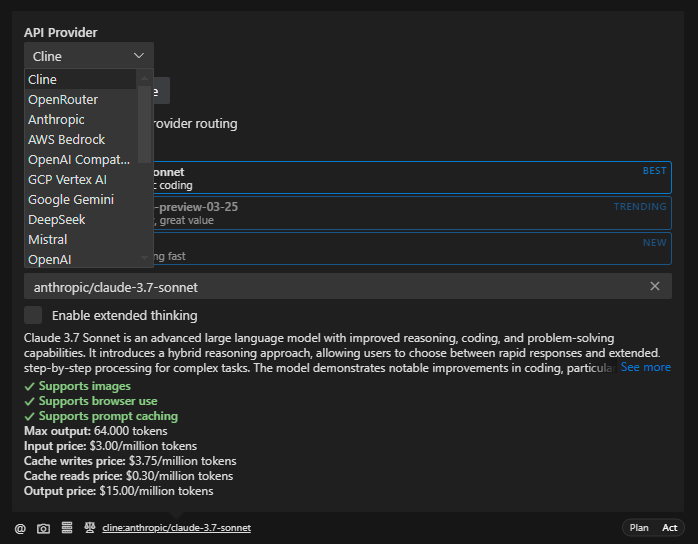Select OpenRouter in provider list
698x544 pixels.
pos(81,99)
